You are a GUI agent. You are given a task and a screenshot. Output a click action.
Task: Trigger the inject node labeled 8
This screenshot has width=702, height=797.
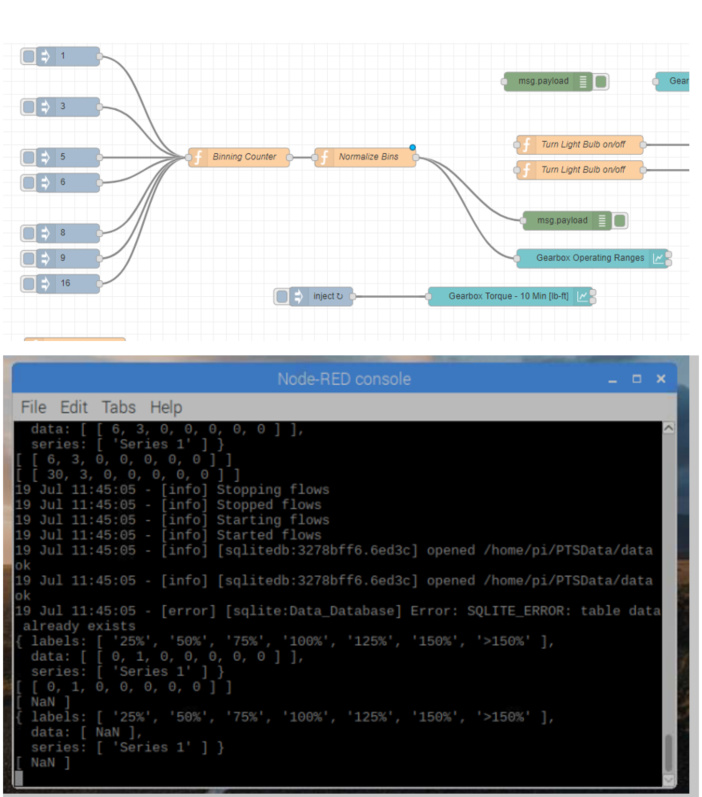(28, 233)
